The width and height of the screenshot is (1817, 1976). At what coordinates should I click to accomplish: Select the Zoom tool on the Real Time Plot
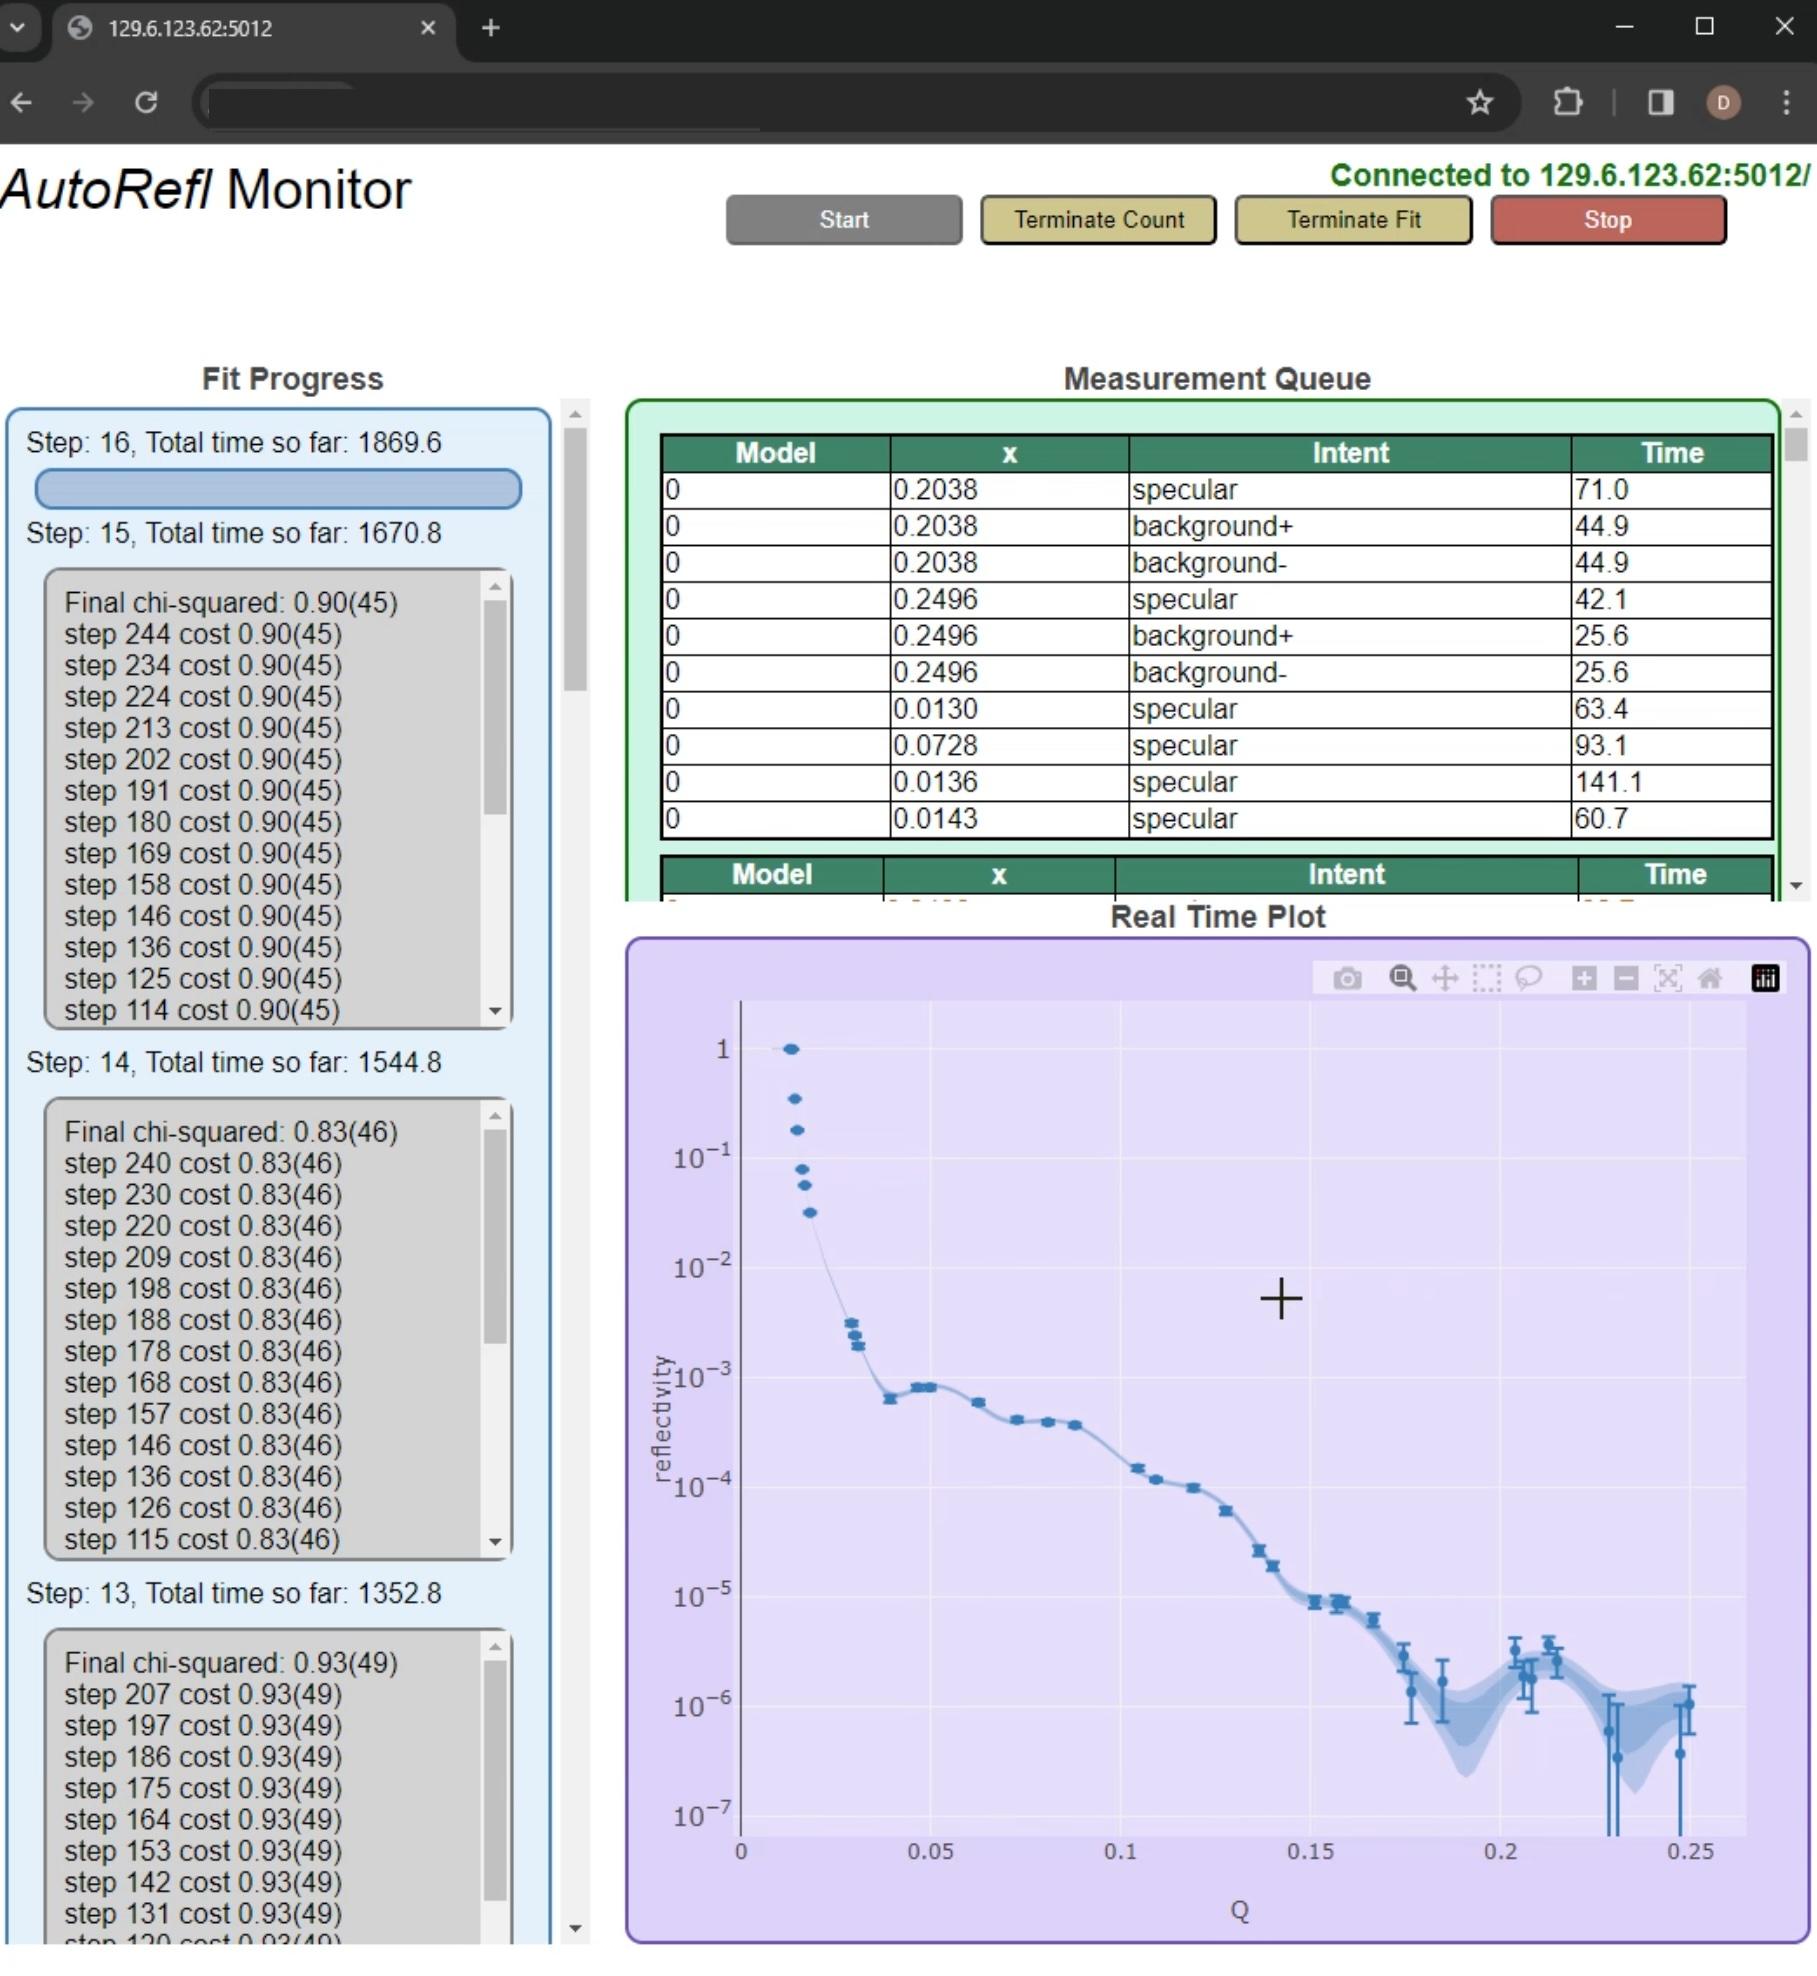tap(1403, 978)
